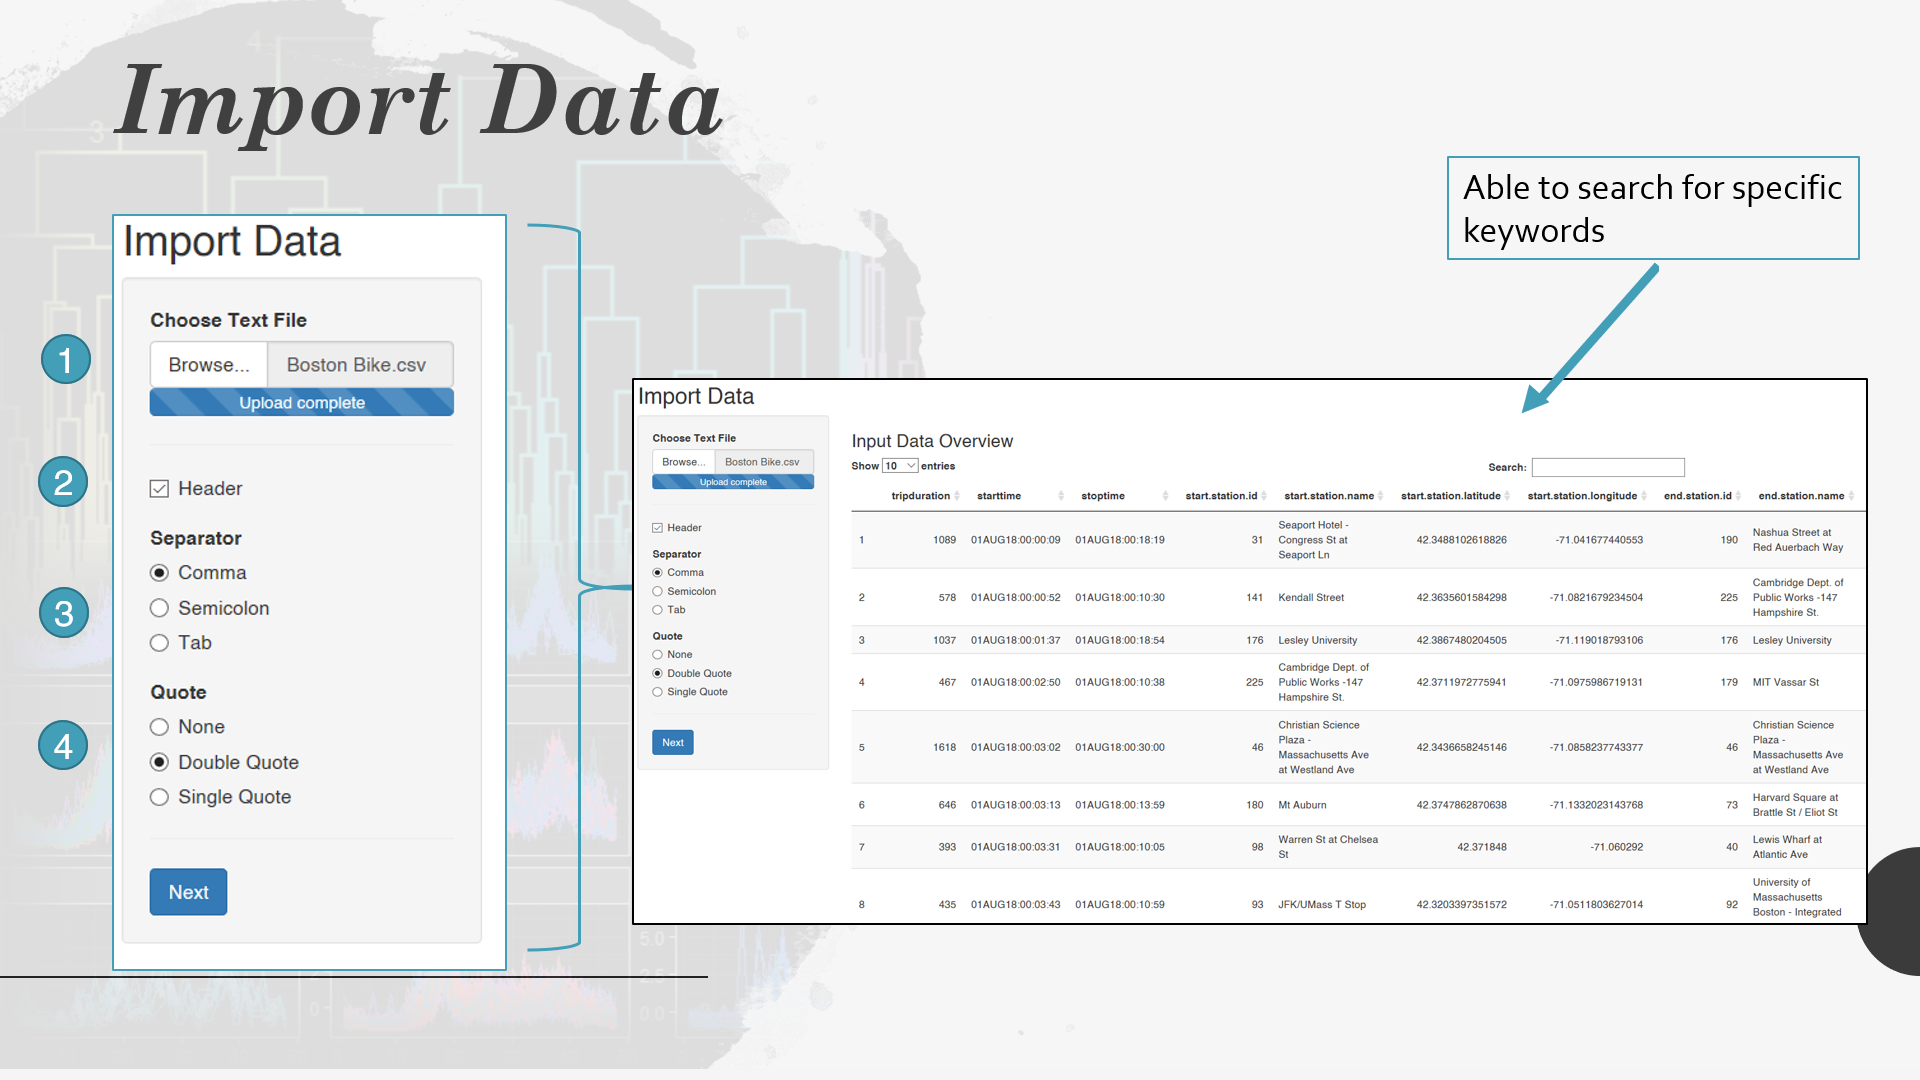Sort by stoptime column sort arrows

pos(1165,496)
